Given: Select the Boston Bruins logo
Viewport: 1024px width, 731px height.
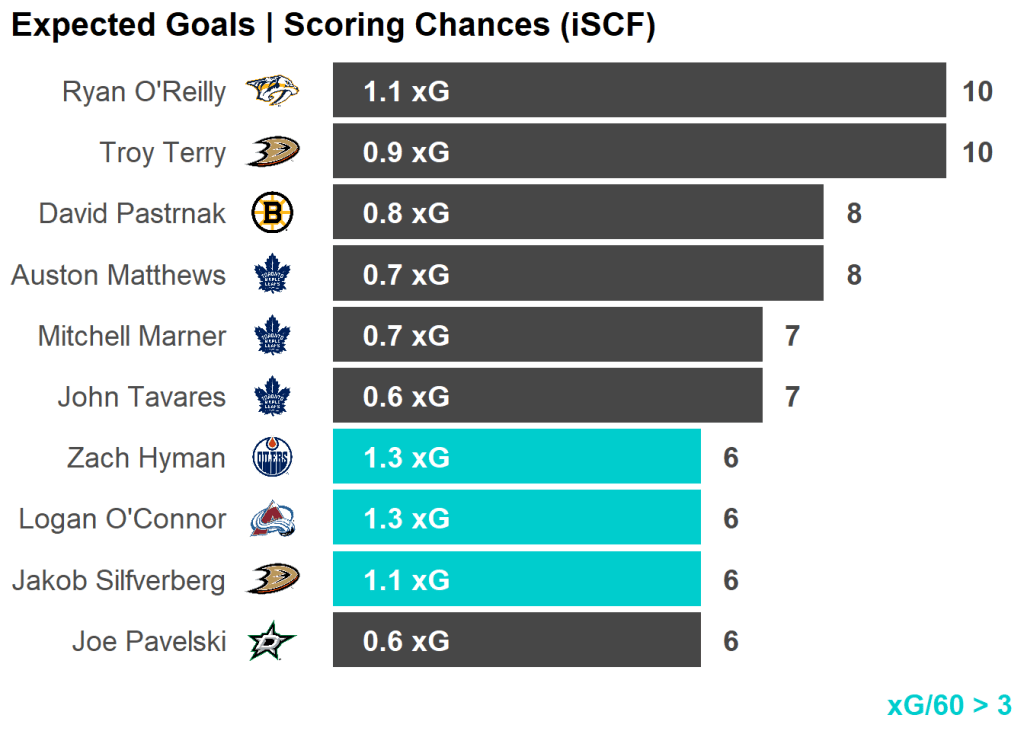Looking at the screenshot, I should point(272,213).
